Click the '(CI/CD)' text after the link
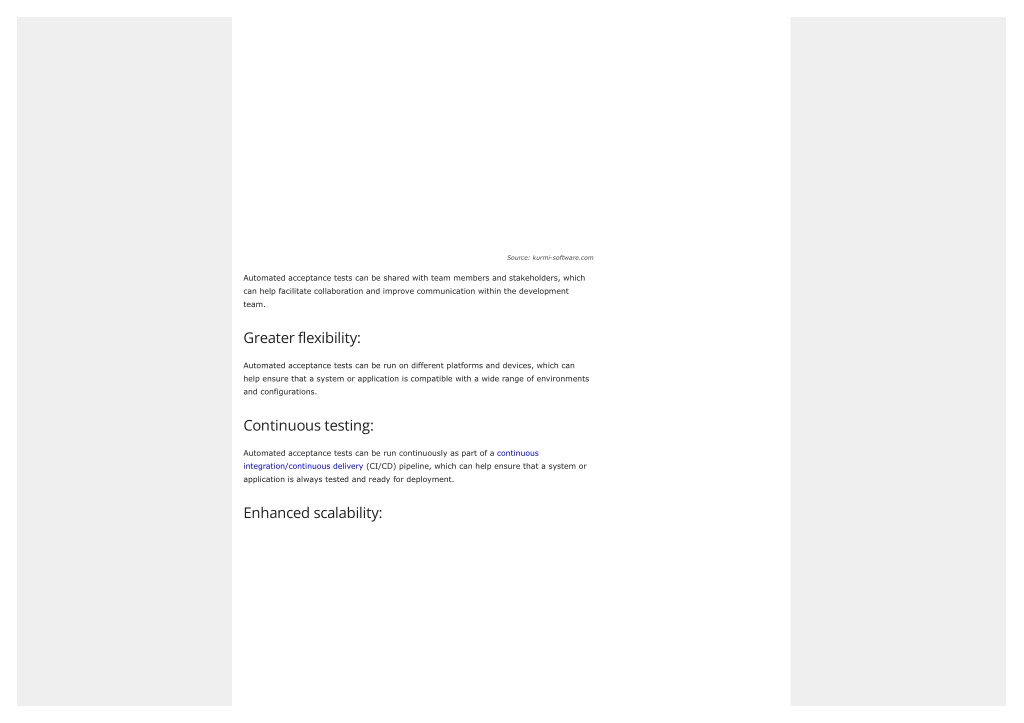The height and width of the screenshot is (723, 1024). (381, 466)
